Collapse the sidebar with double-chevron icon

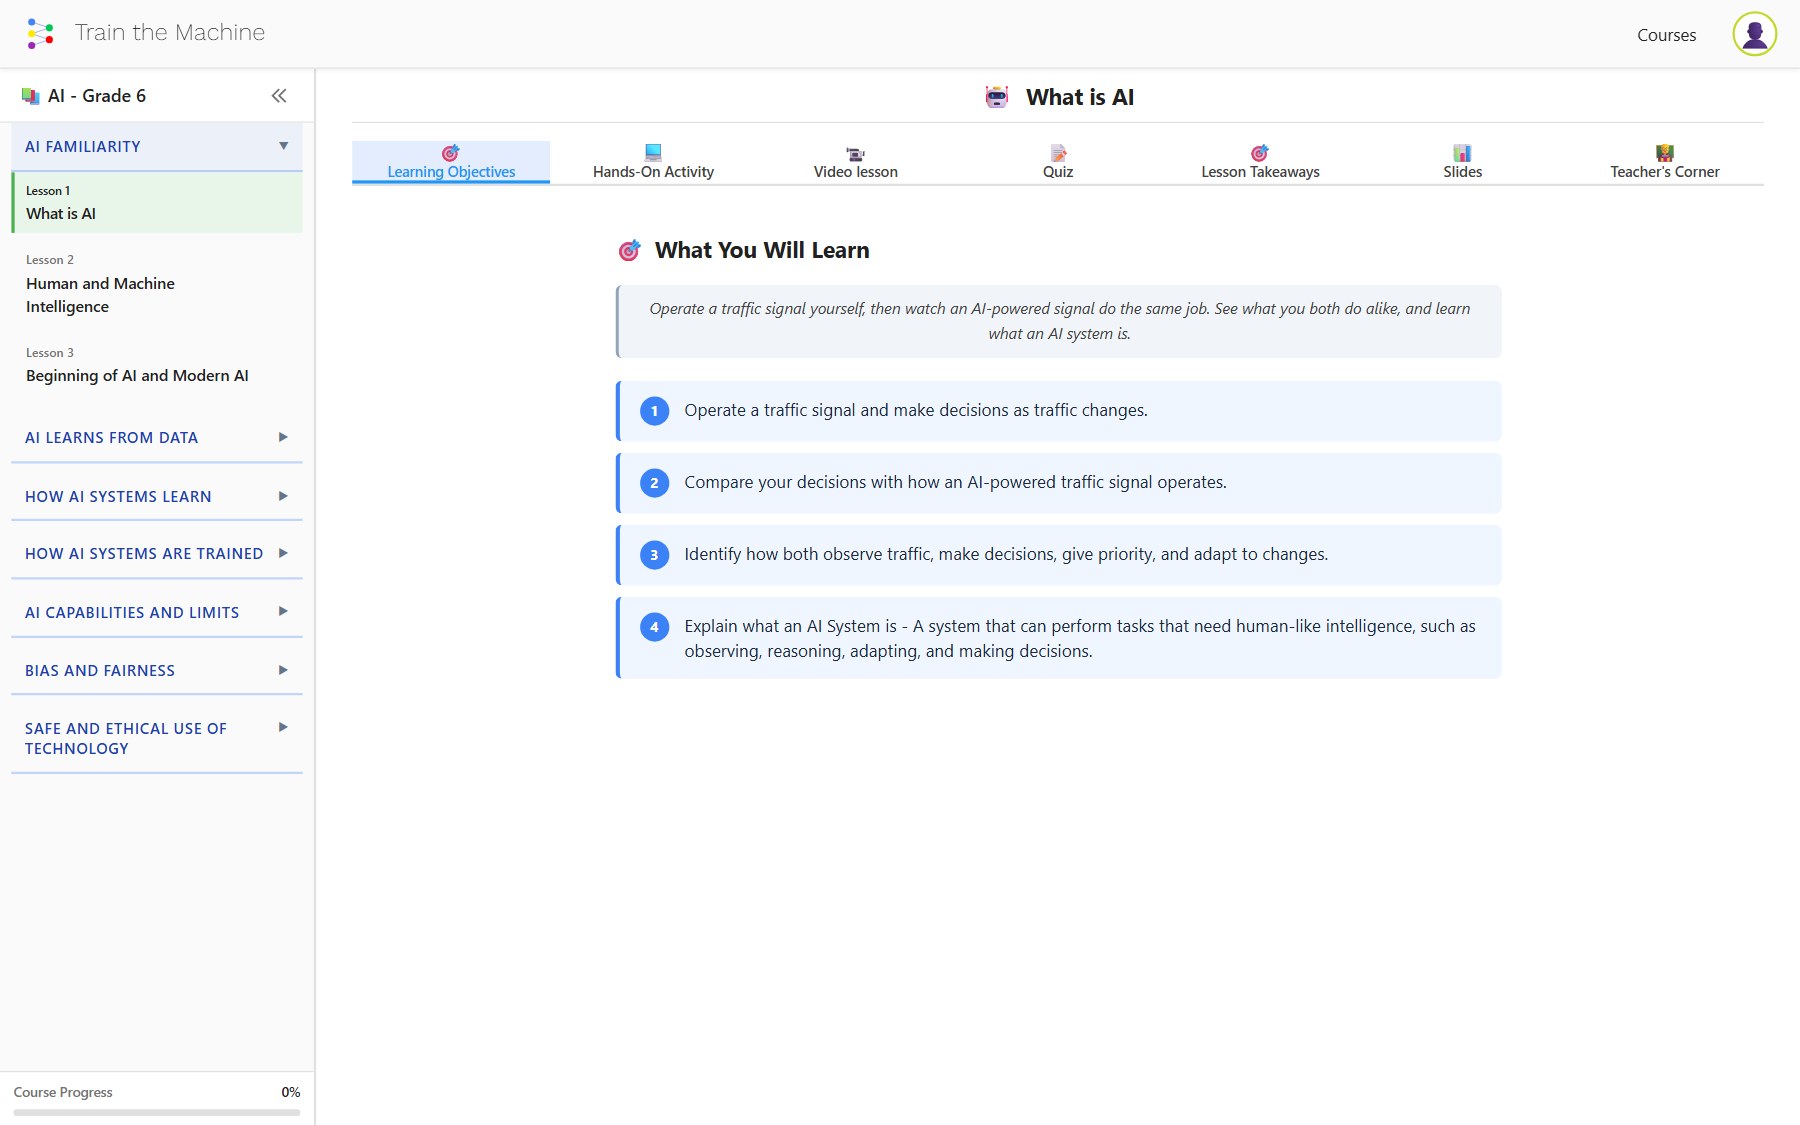click(x=279, y=96)
